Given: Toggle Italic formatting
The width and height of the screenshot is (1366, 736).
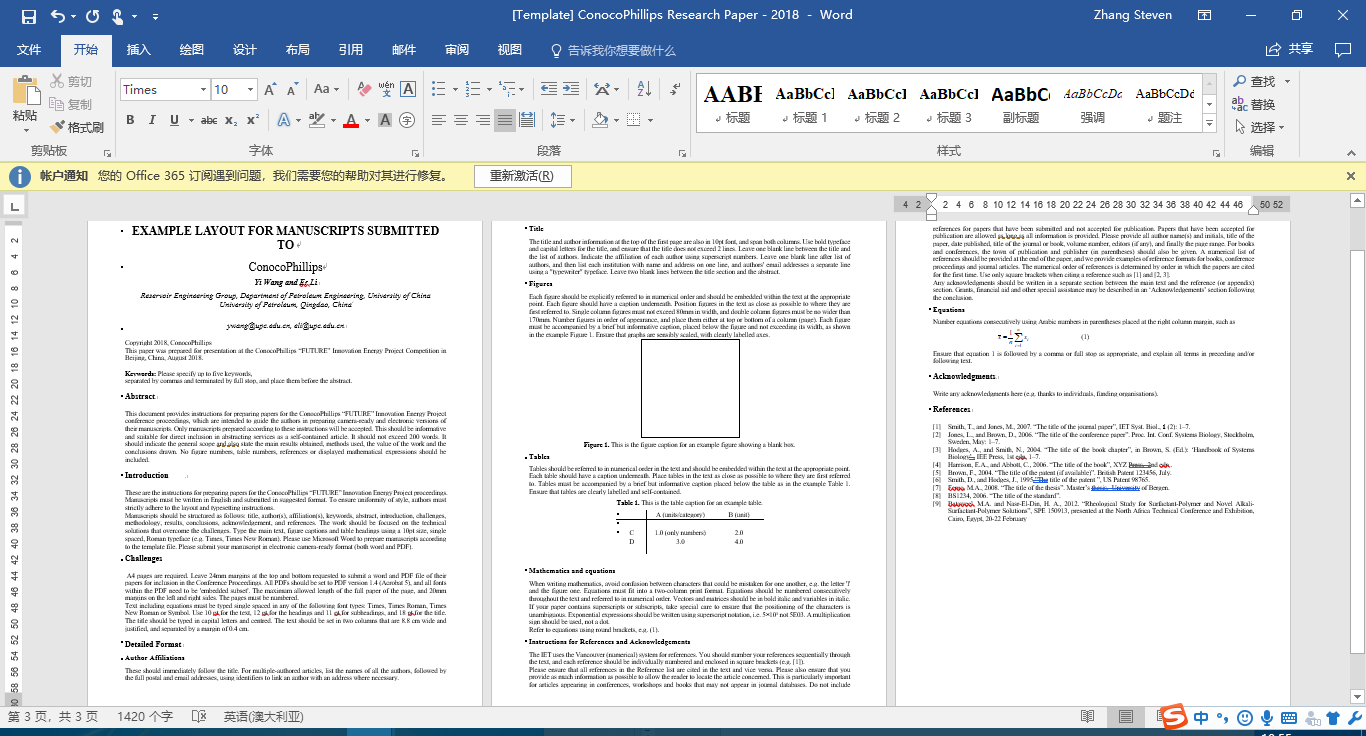Looking at the screenshot, I should [x=153, y=120].
